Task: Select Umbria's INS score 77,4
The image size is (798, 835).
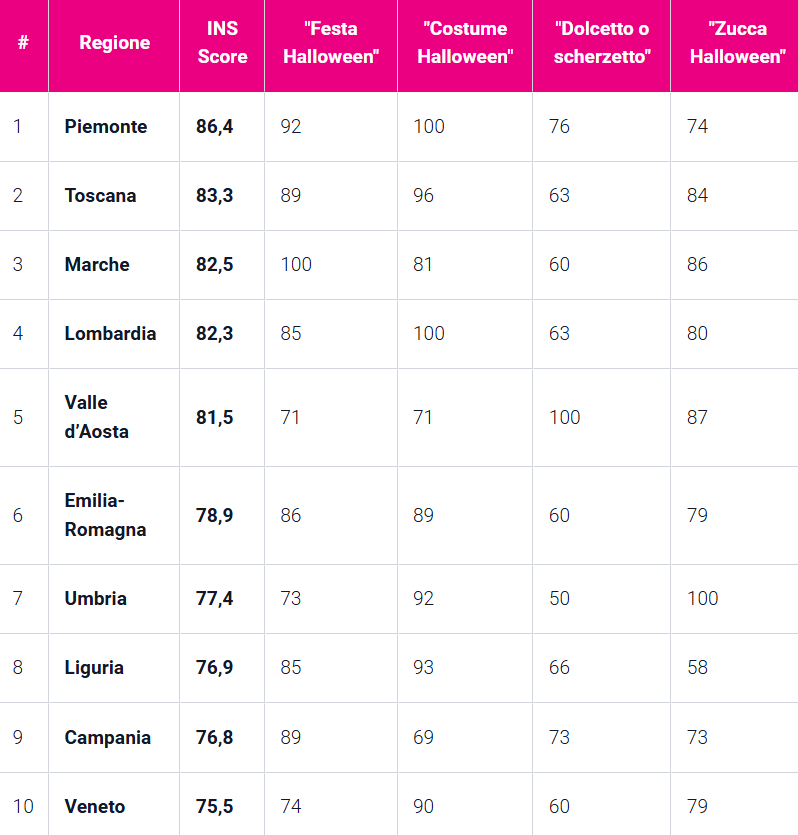Action: tap(215, 599)
